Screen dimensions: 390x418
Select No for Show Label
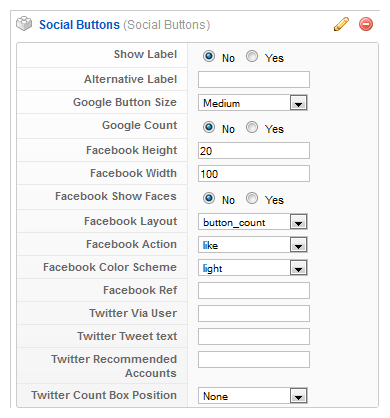[209, 56]
